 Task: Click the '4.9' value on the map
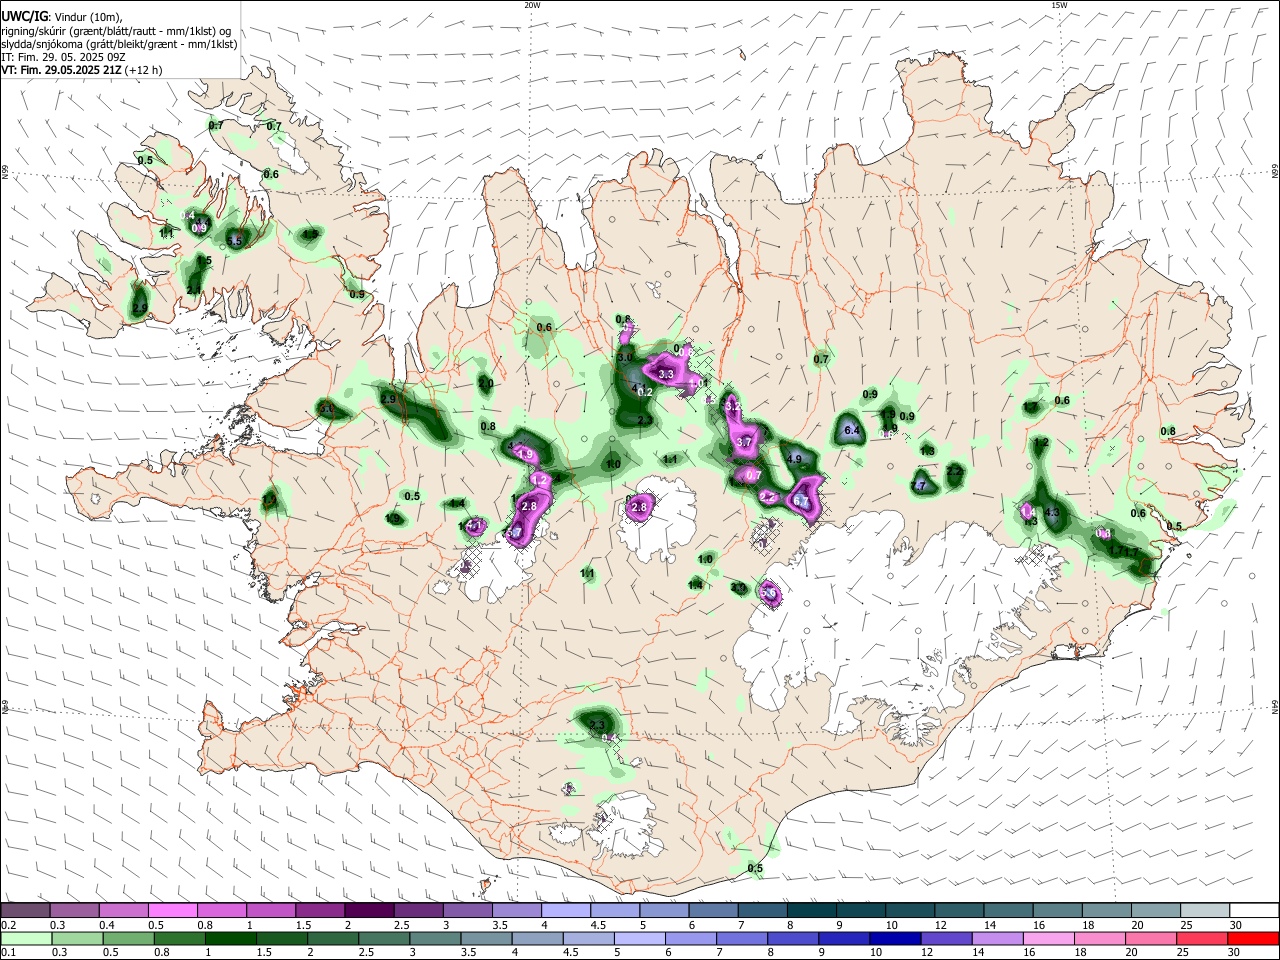click(x=795, y=458)
